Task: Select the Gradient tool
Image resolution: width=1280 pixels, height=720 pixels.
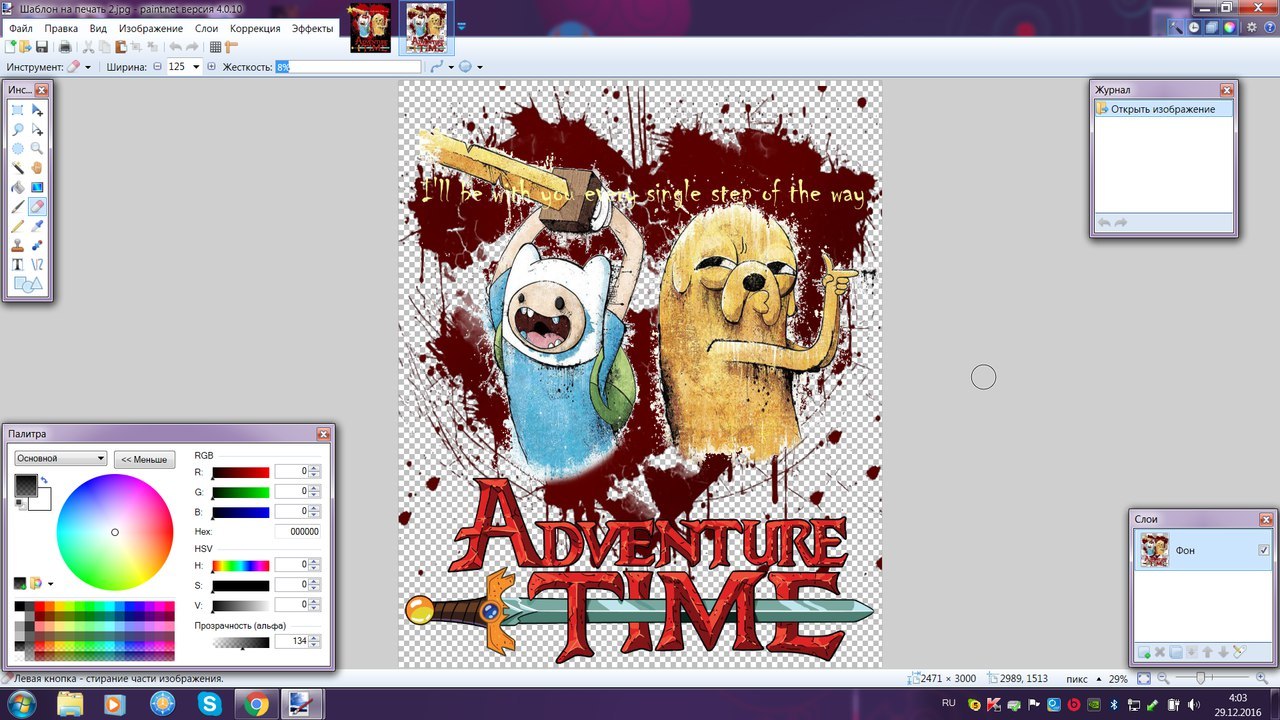Action: click(37, 187)
